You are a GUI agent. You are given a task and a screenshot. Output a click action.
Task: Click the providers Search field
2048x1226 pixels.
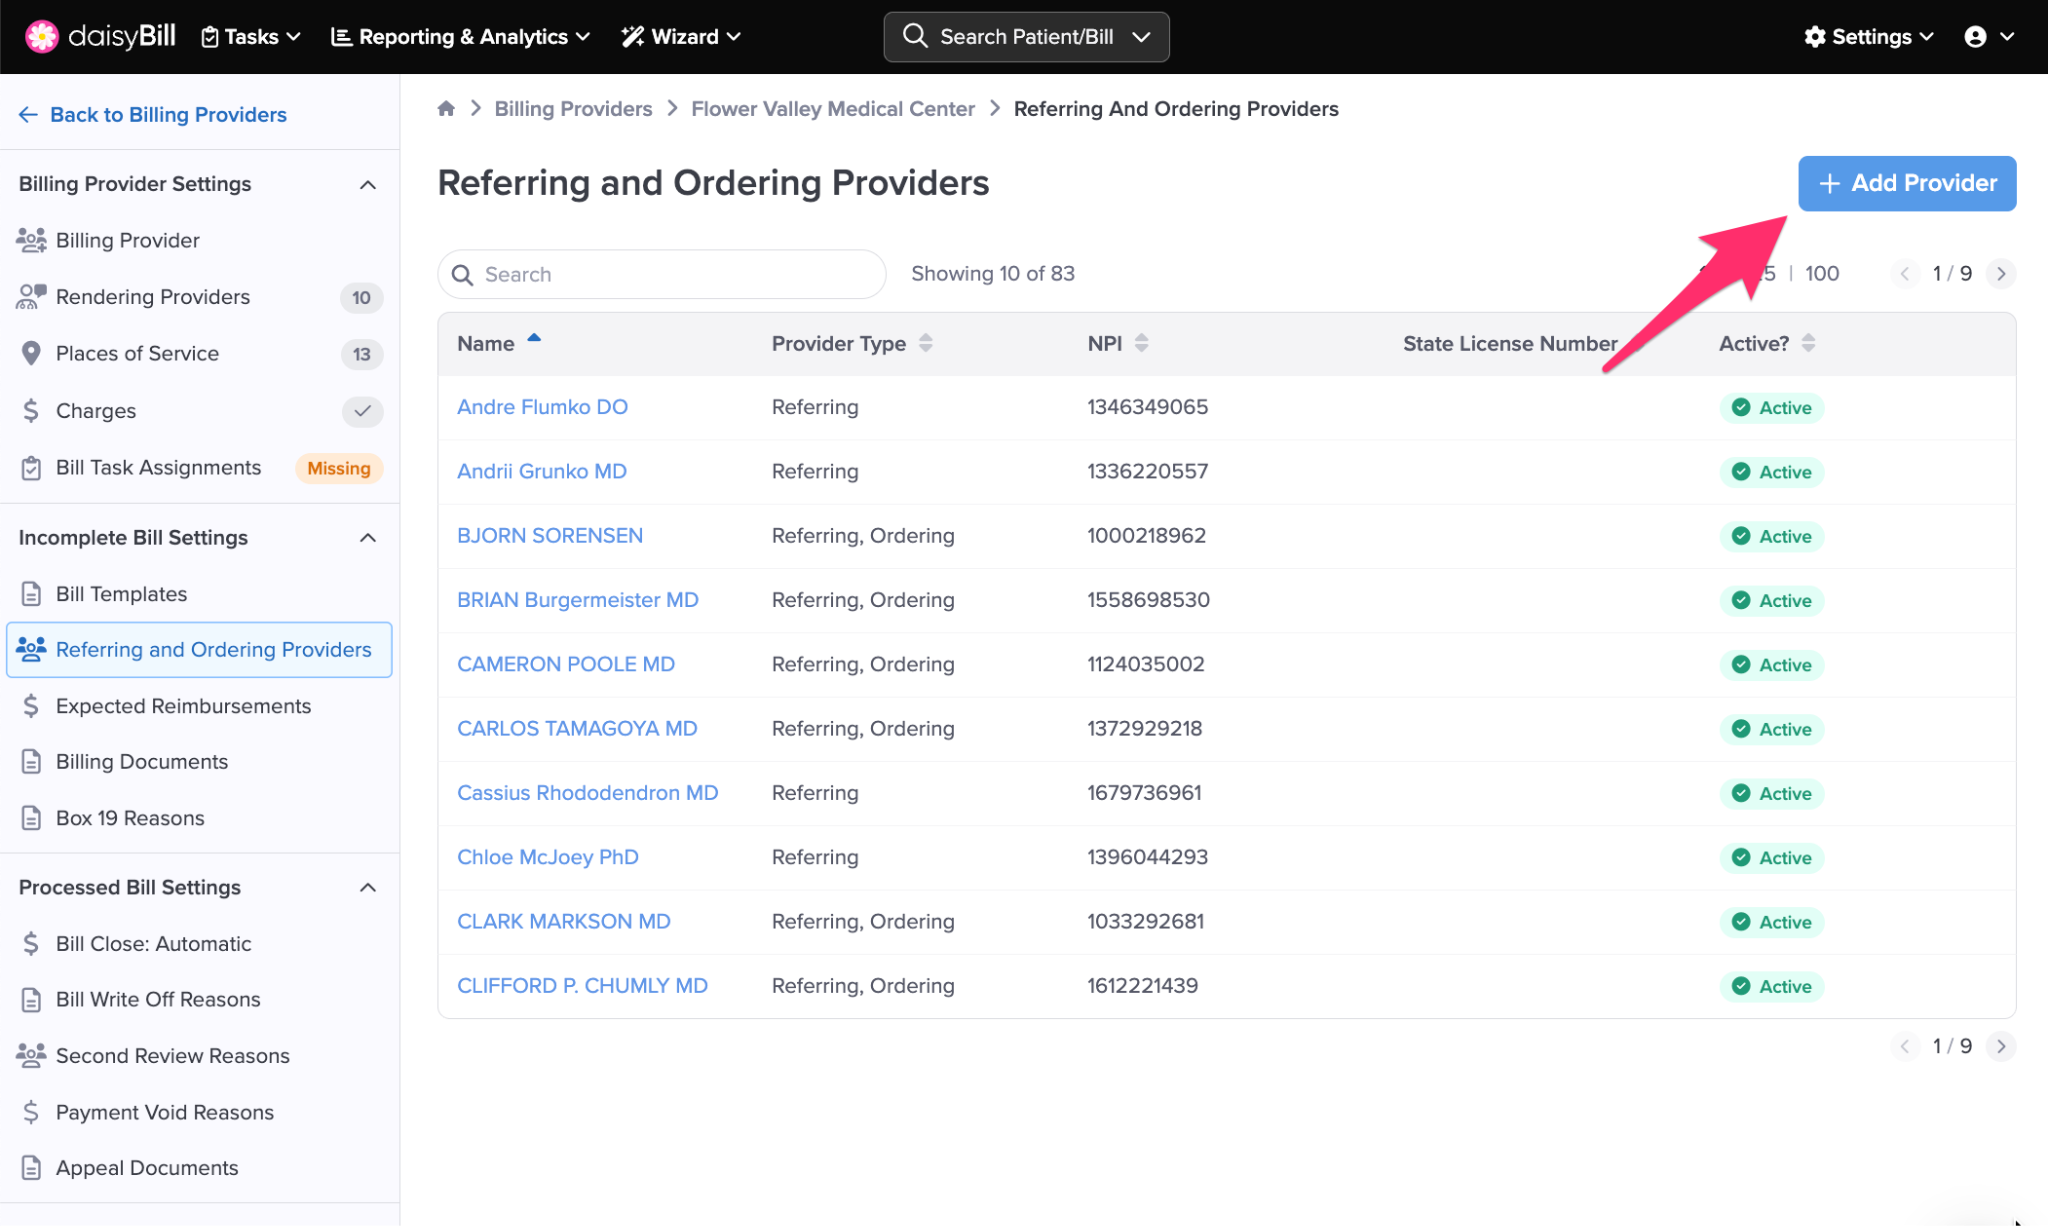[x=662, y=274]
